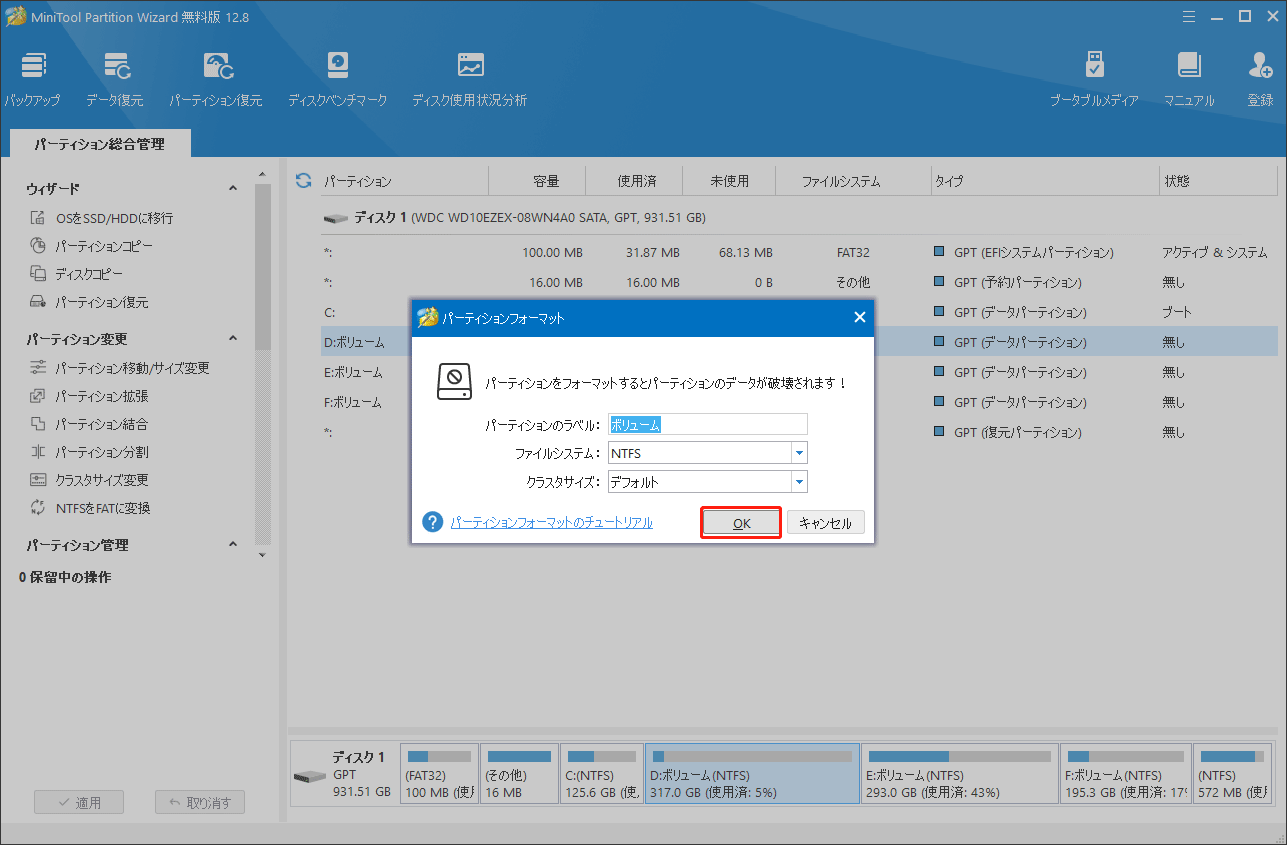
Task: Select the (FAT32) 100 MB block in disk map
Action: pos(439,774)
